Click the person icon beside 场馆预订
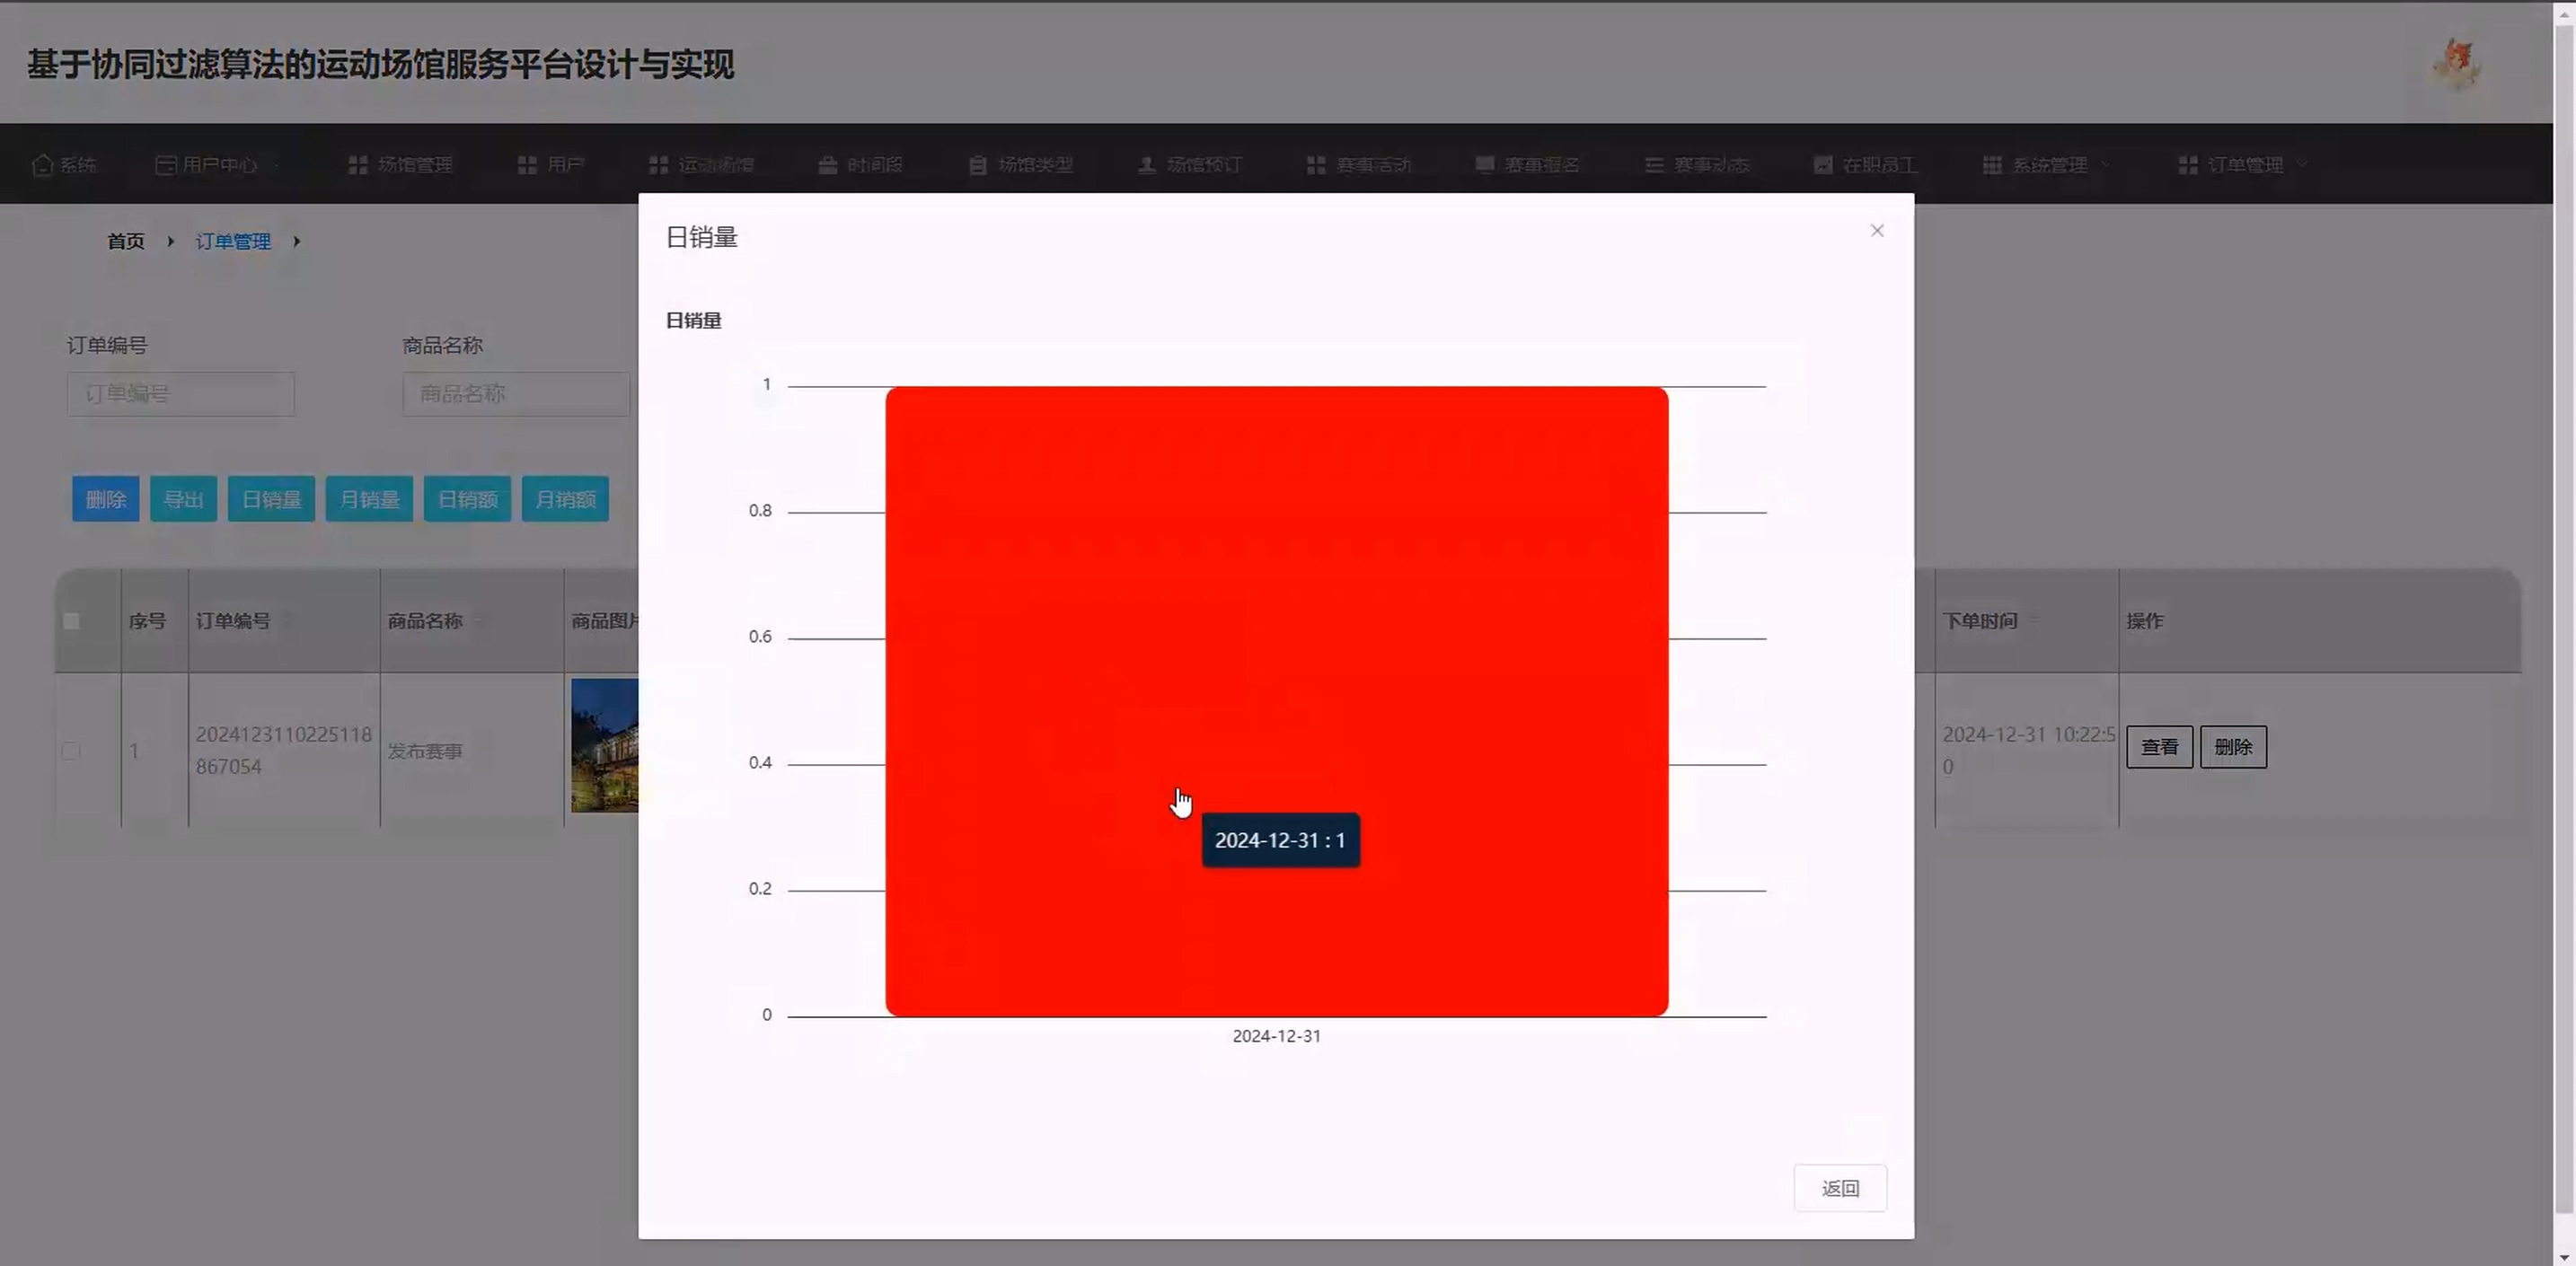 (1146, 165)
